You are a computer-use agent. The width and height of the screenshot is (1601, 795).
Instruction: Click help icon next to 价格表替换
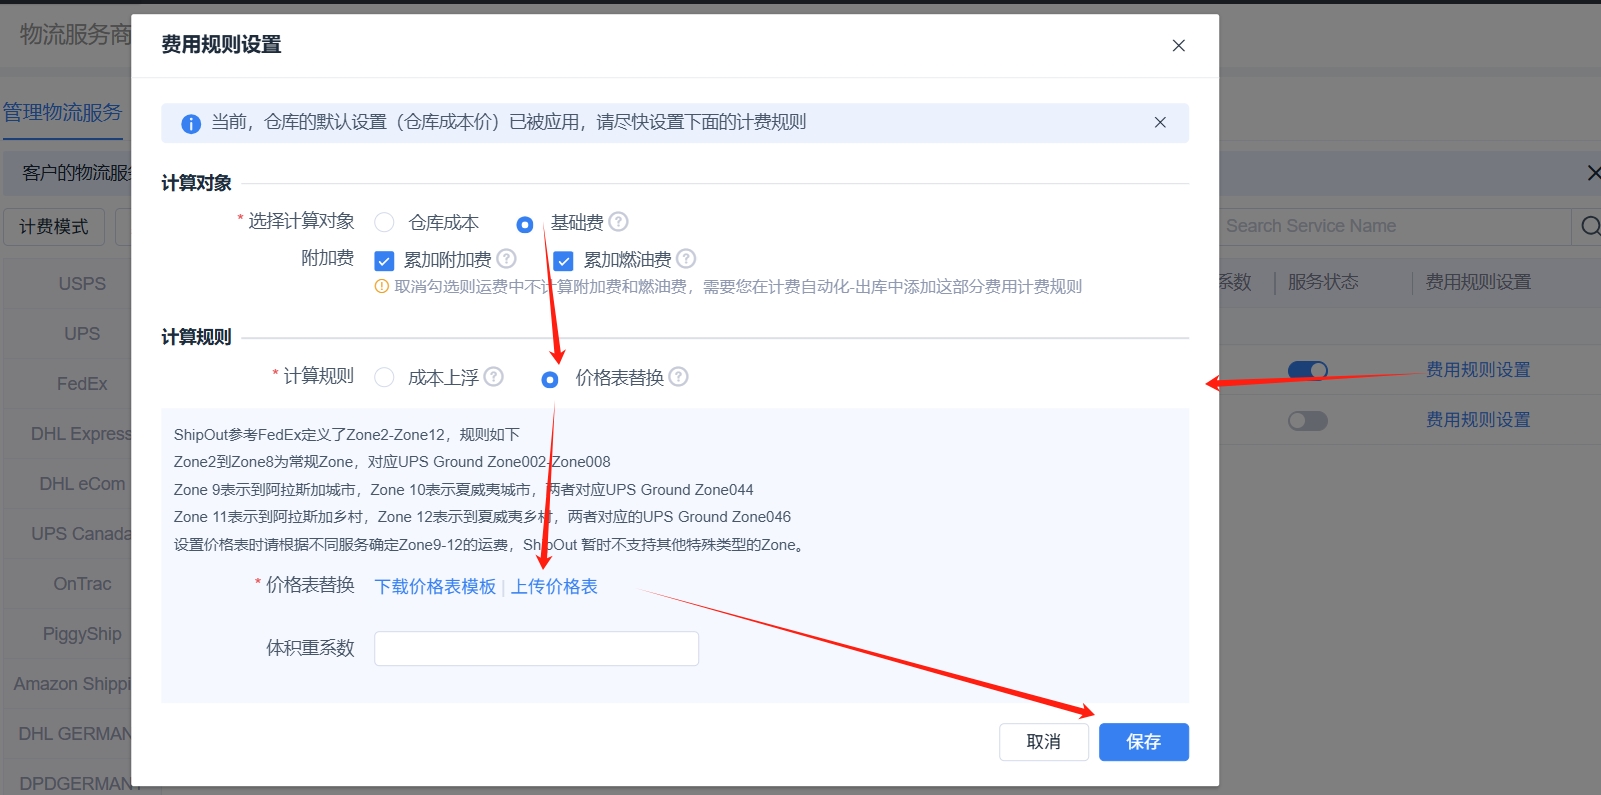pos(679,377)
